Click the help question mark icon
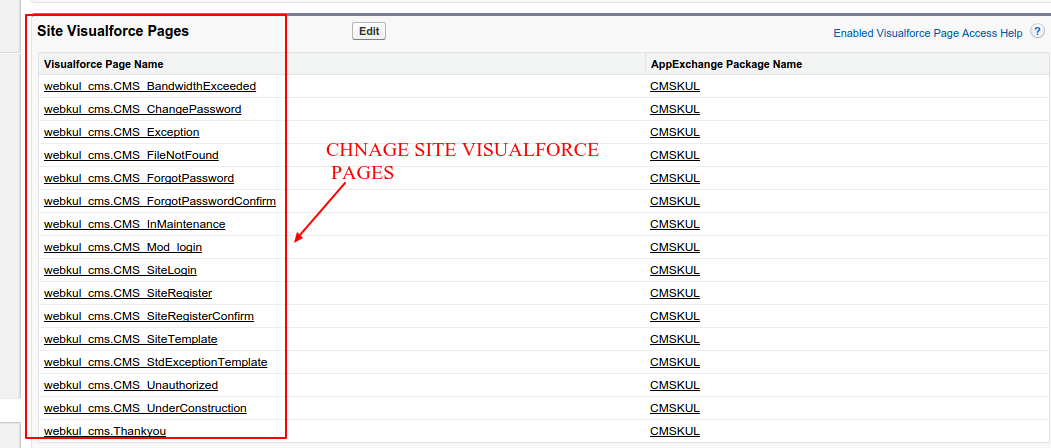Image resolution: width=1051 pixels, height=448 pixels. [x=1037, y=32]
